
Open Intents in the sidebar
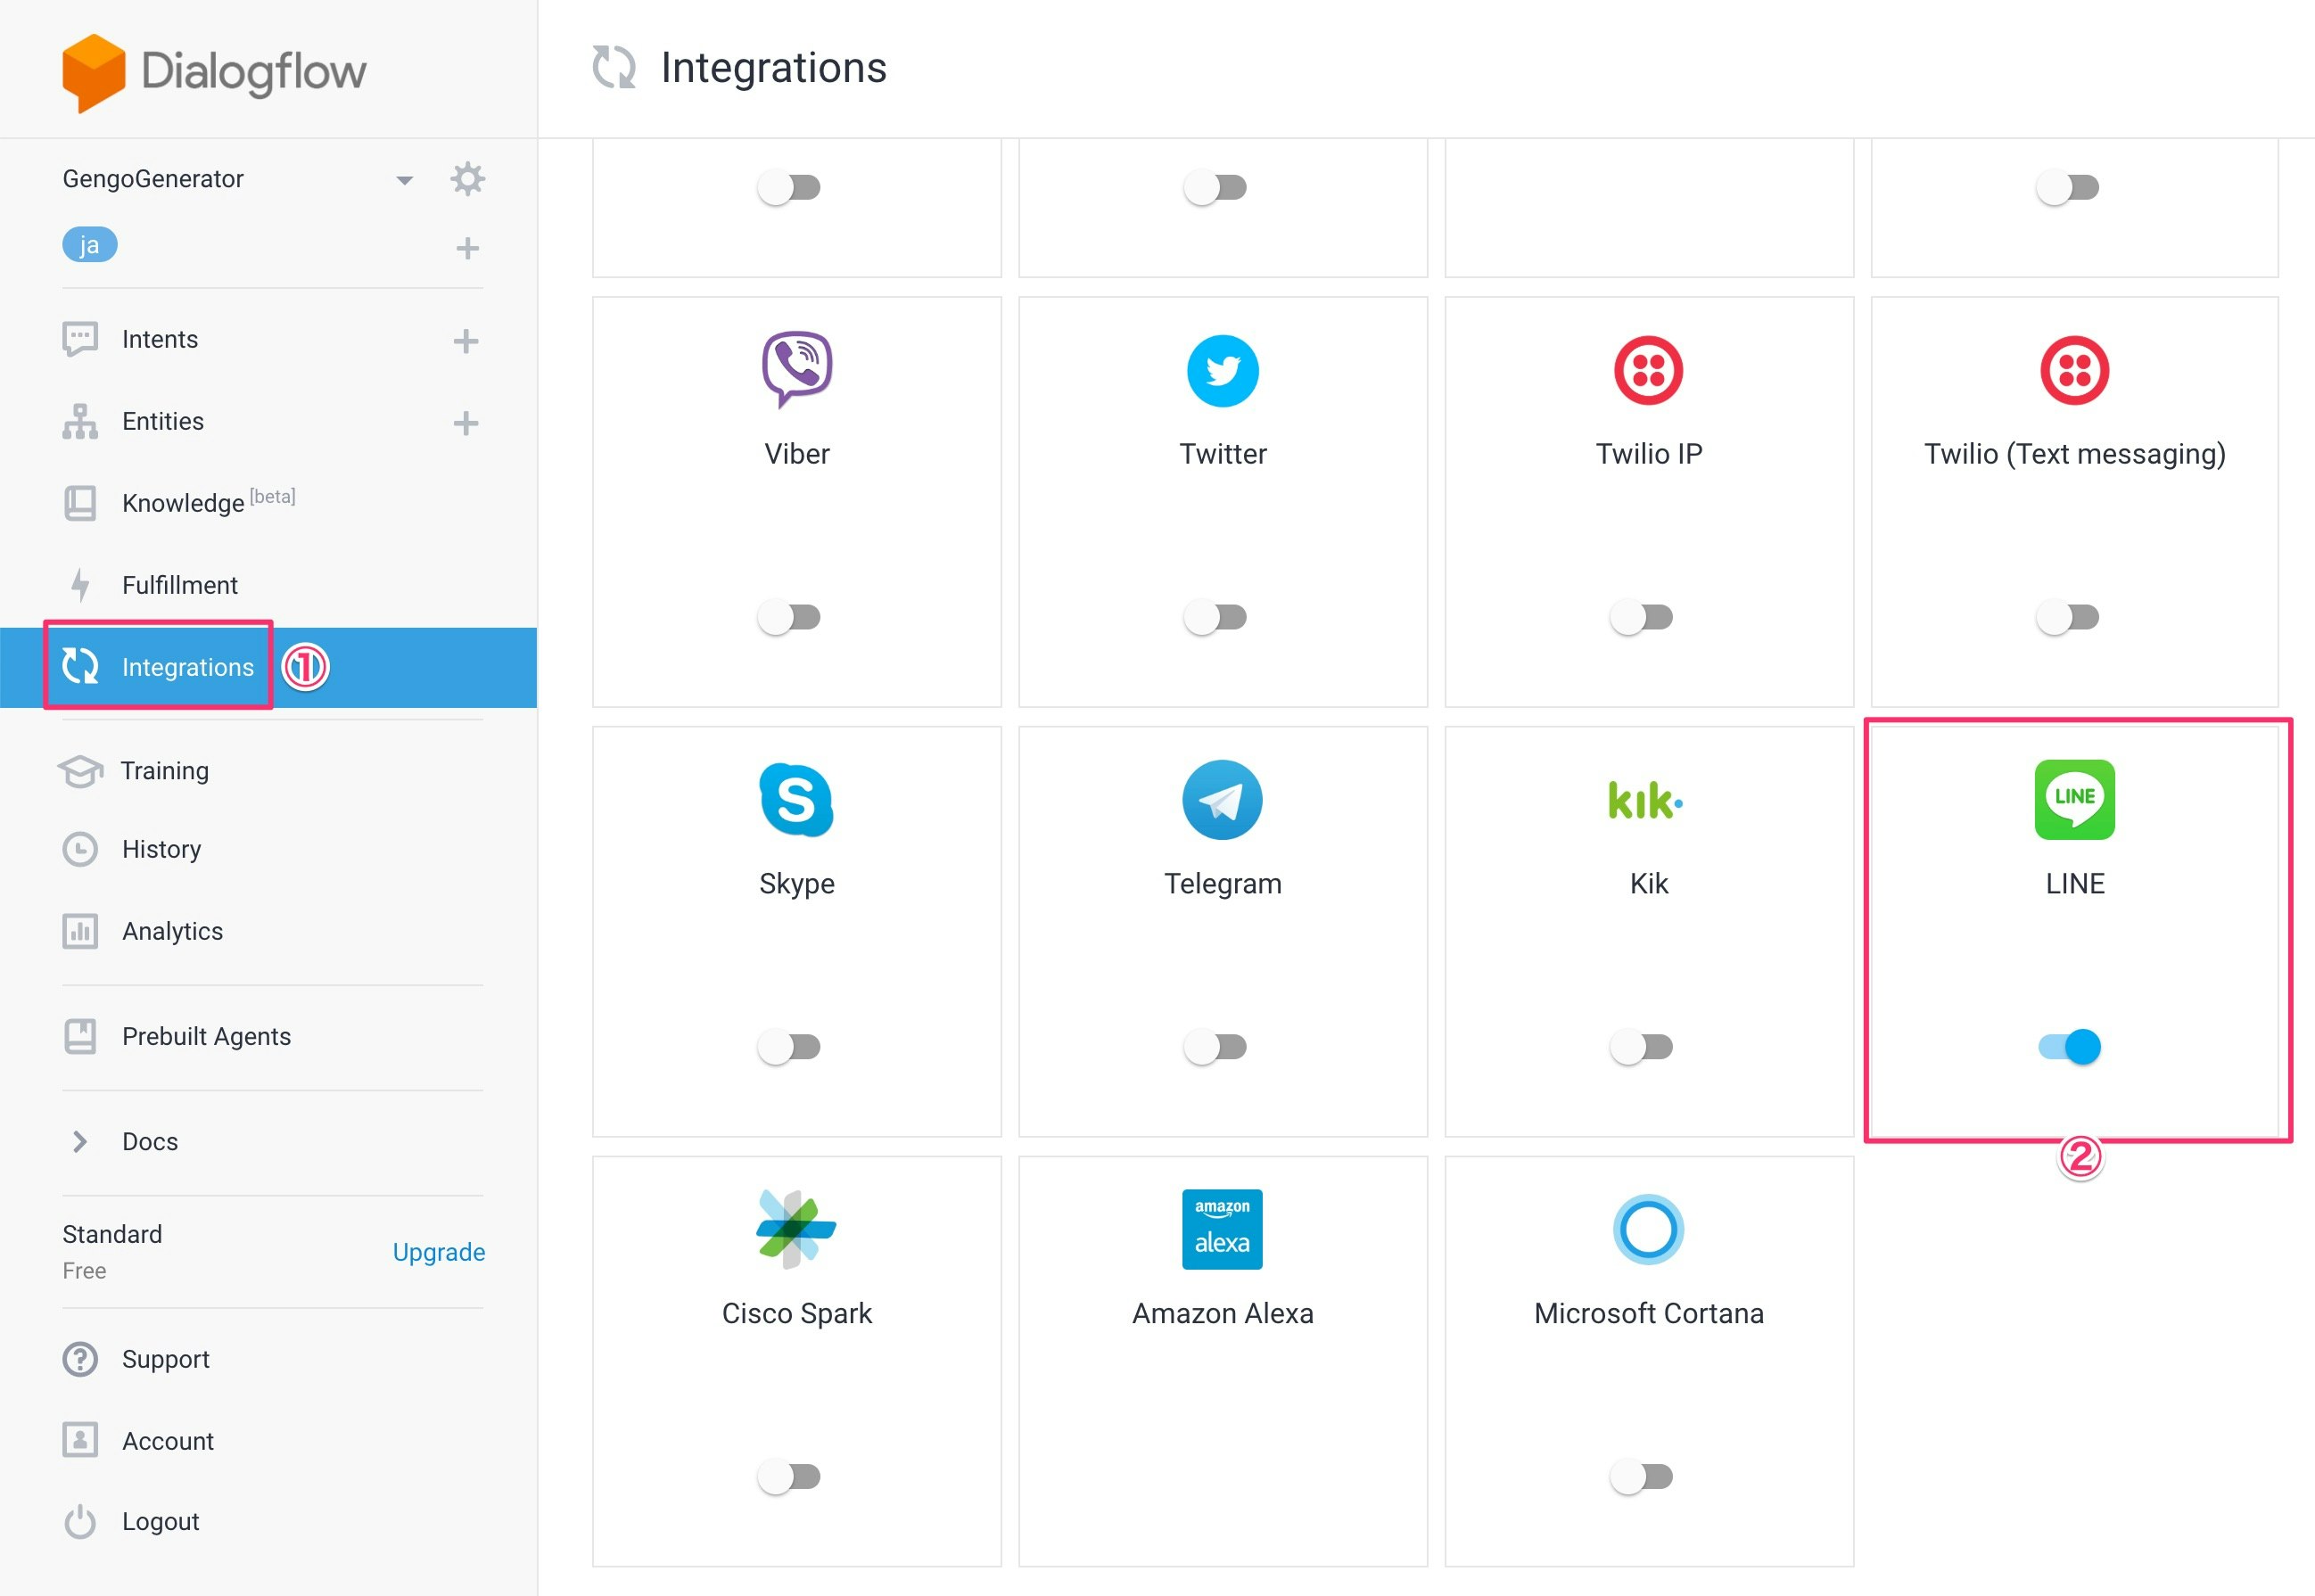point(160,339)
